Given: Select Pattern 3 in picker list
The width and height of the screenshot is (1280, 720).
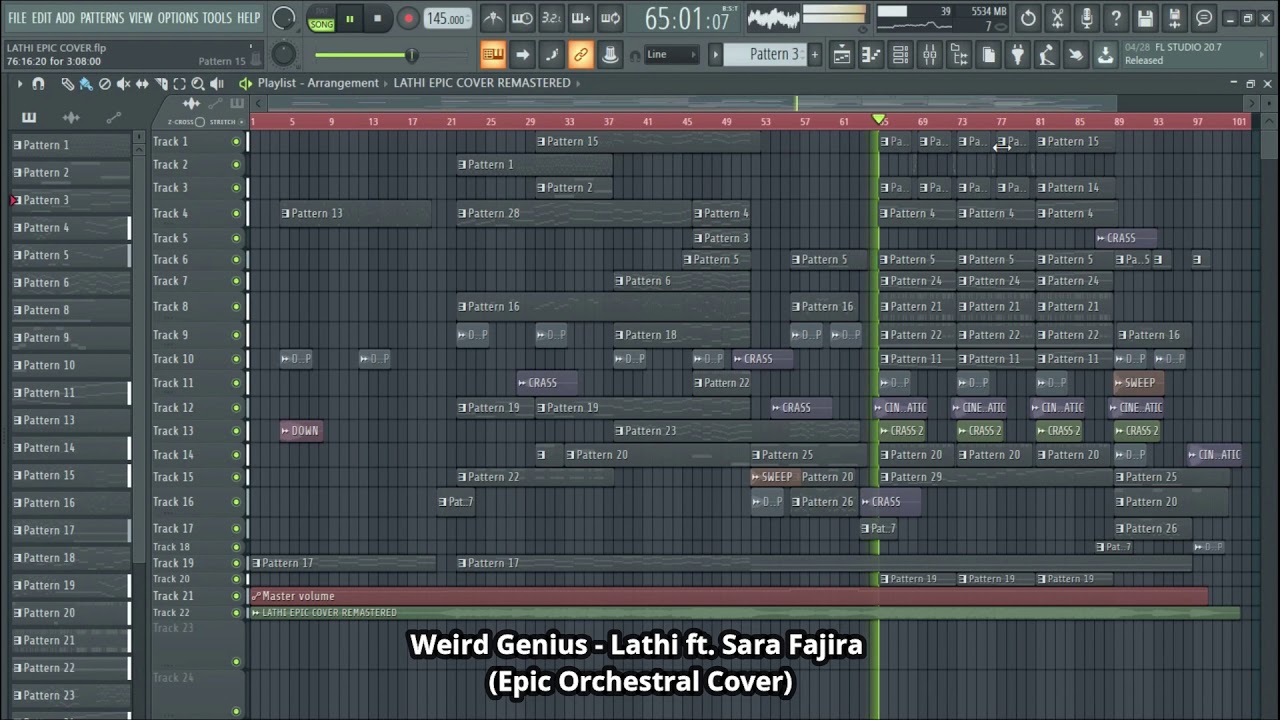Looking at the screenshot, I should pos(70,200).
